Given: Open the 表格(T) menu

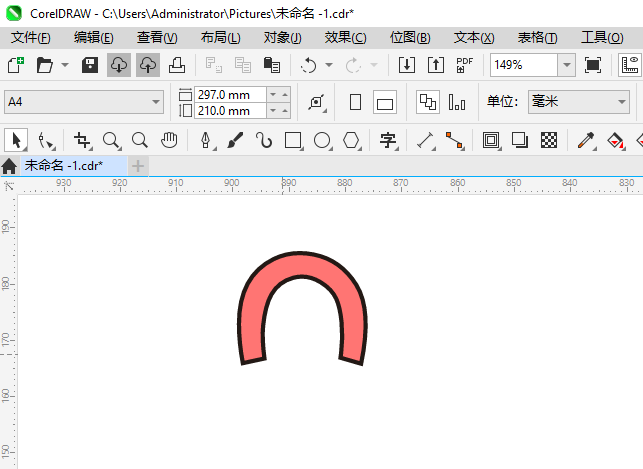Looking at the screenshot, I should (538, 38).
